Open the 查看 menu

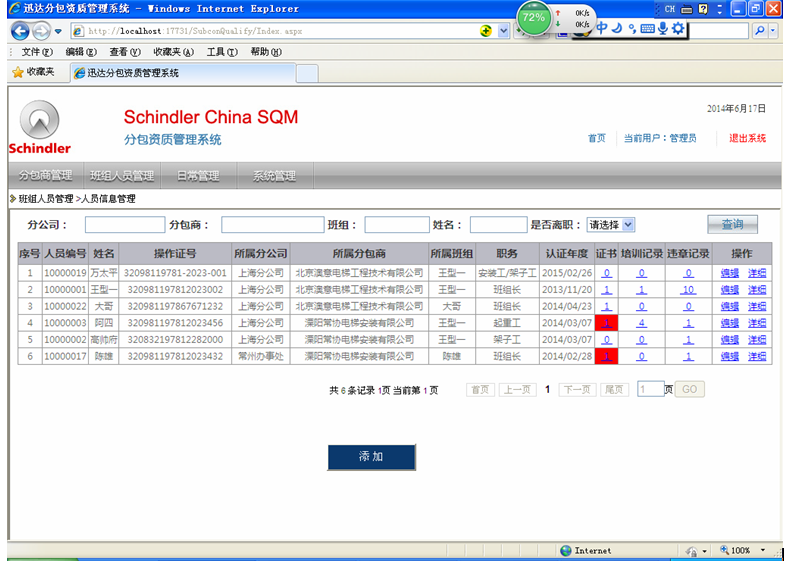[125, 51]
